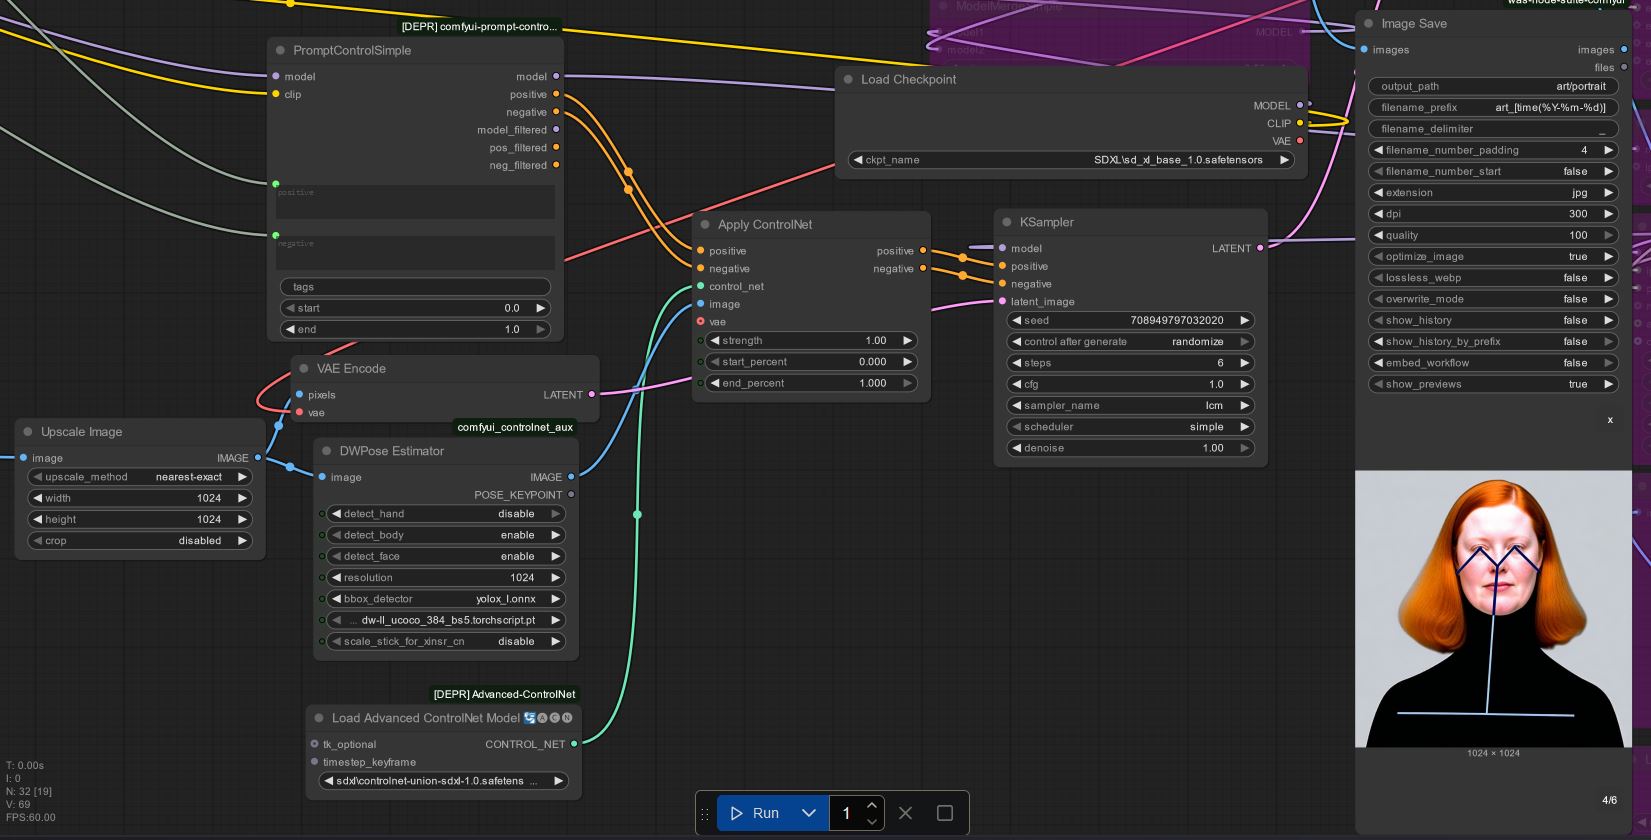The width and height of the screenshot is (1651, 840).
Task: Toggle lossless_webp option in Image Save
Action: (1492, 278)
